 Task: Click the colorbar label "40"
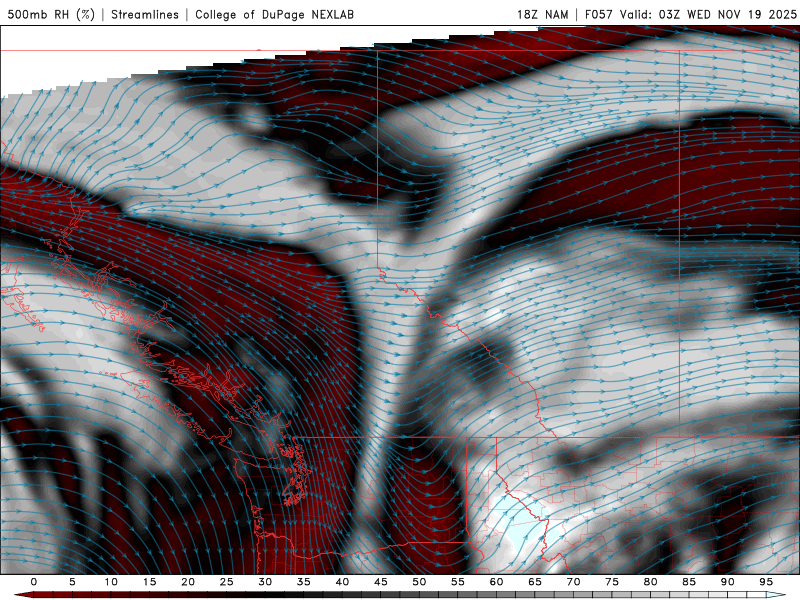(x=342, y=582)
